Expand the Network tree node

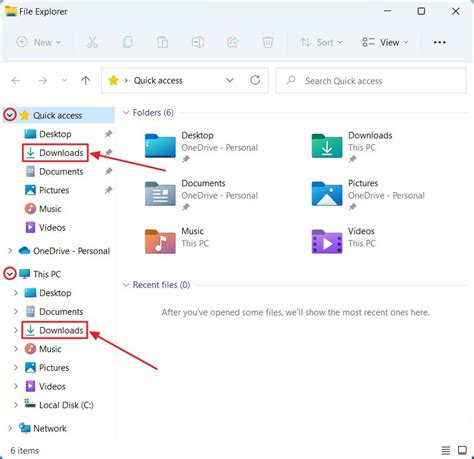tap(10, 428)
